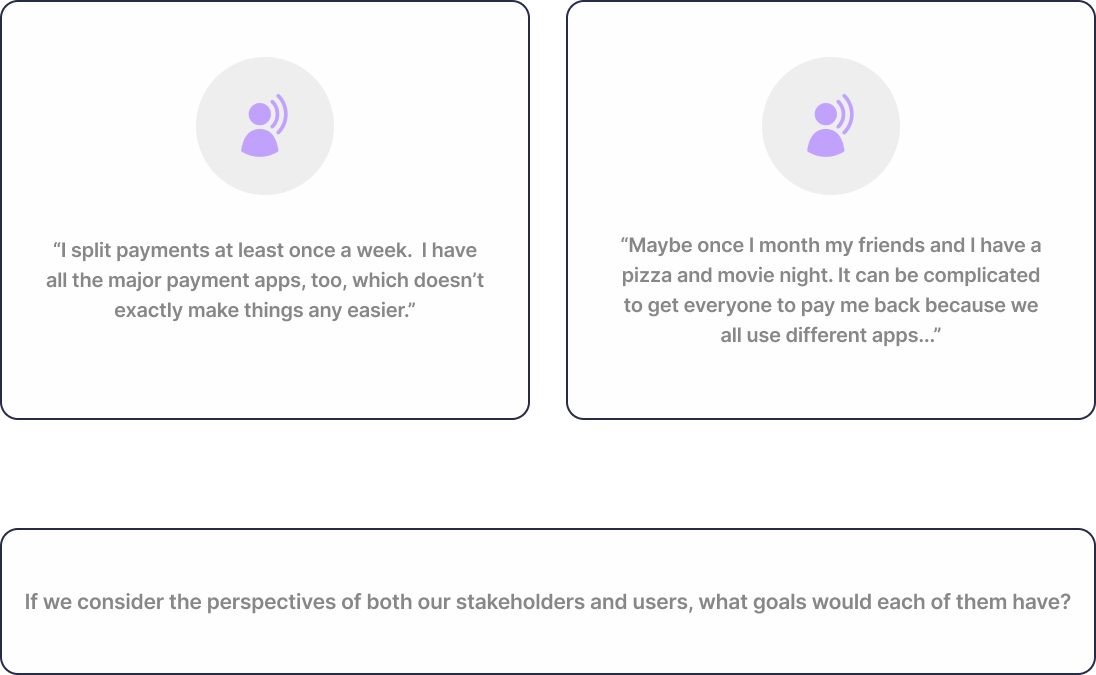
Task: Click the sound waves on the left purple icon
Action: coord(279,113)
